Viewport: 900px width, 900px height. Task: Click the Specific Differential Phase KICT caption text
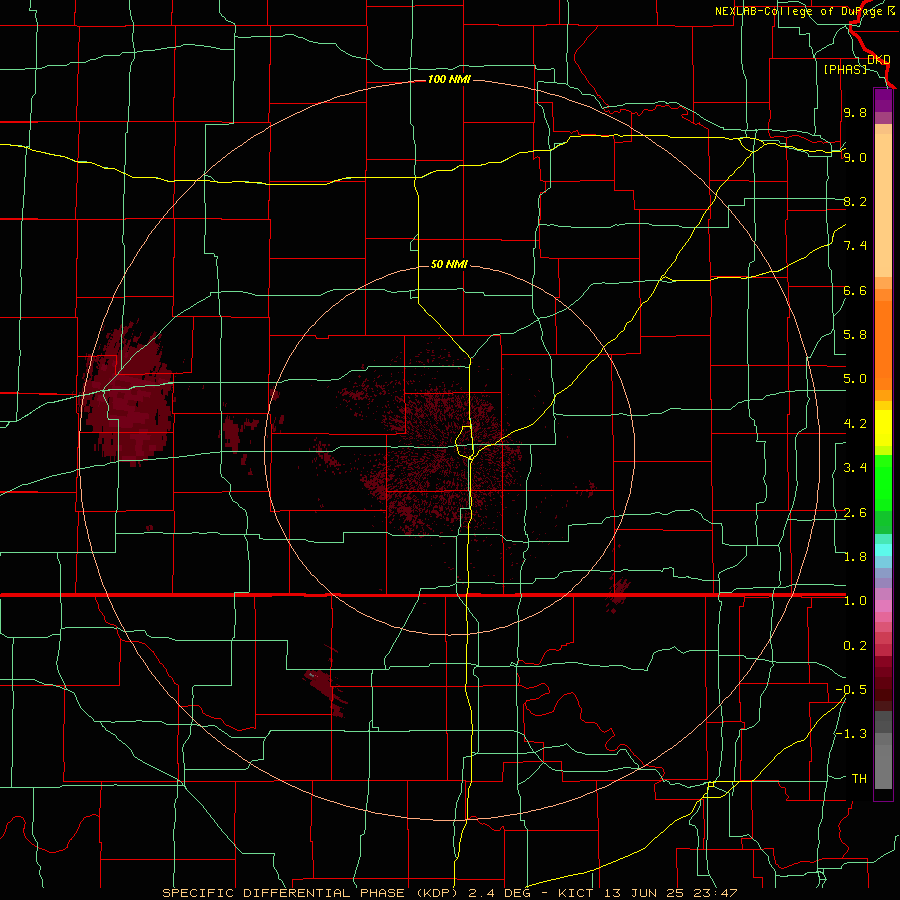(x=449, y=893)
